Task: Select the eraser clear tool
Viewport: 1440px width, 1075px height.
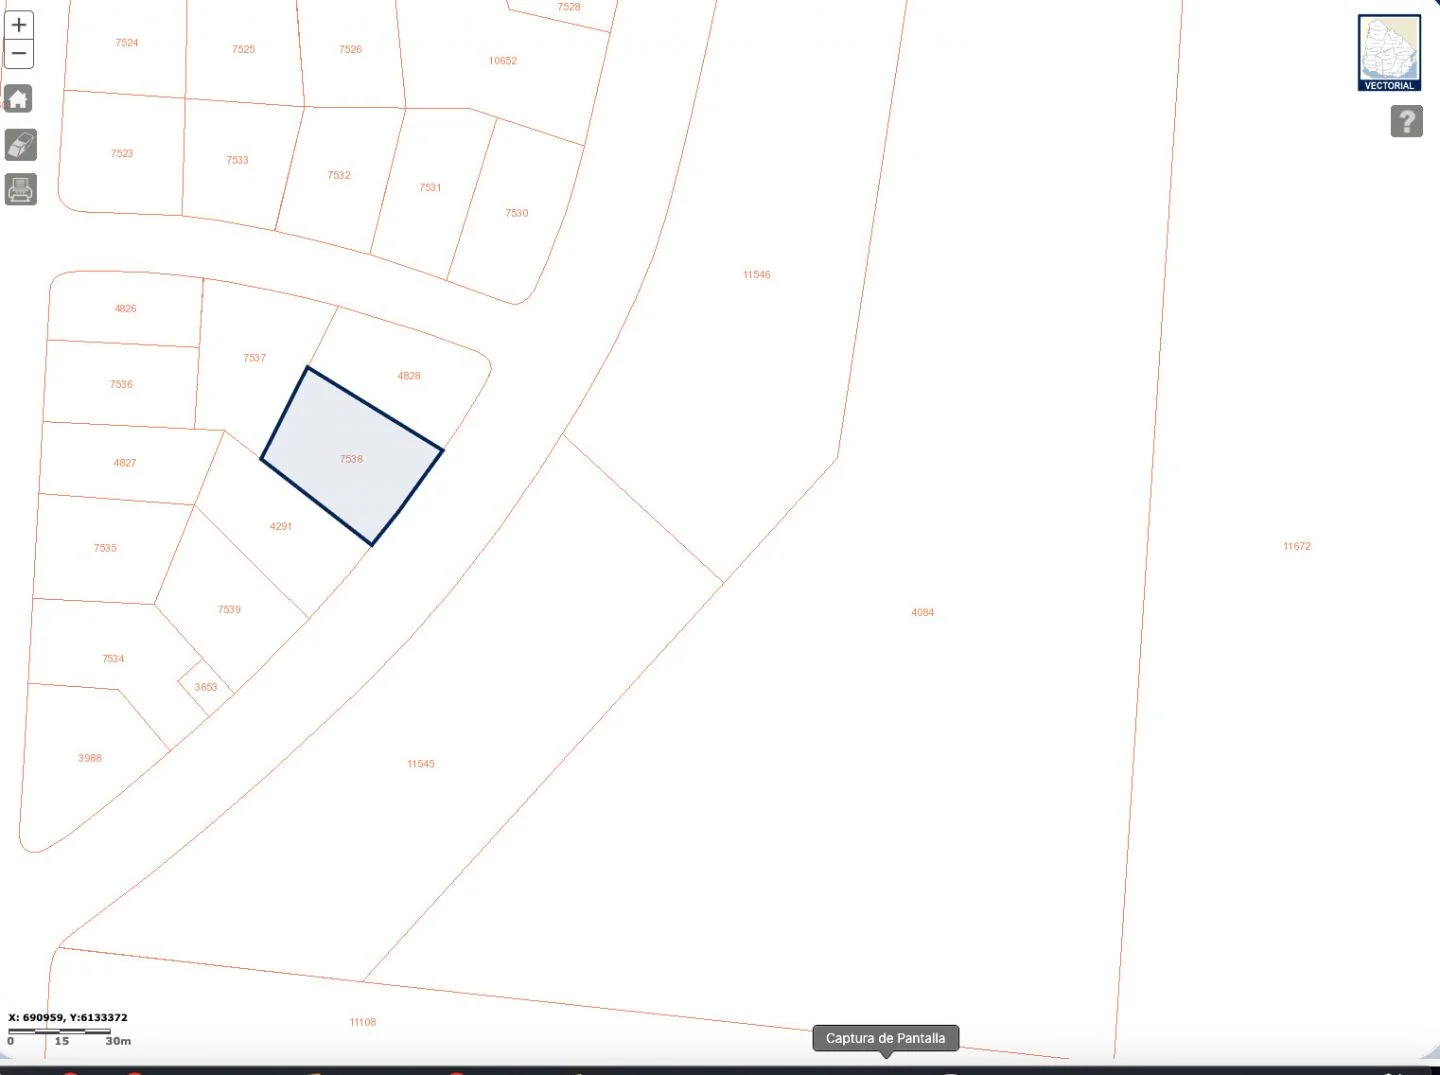Action: (21, 145)
